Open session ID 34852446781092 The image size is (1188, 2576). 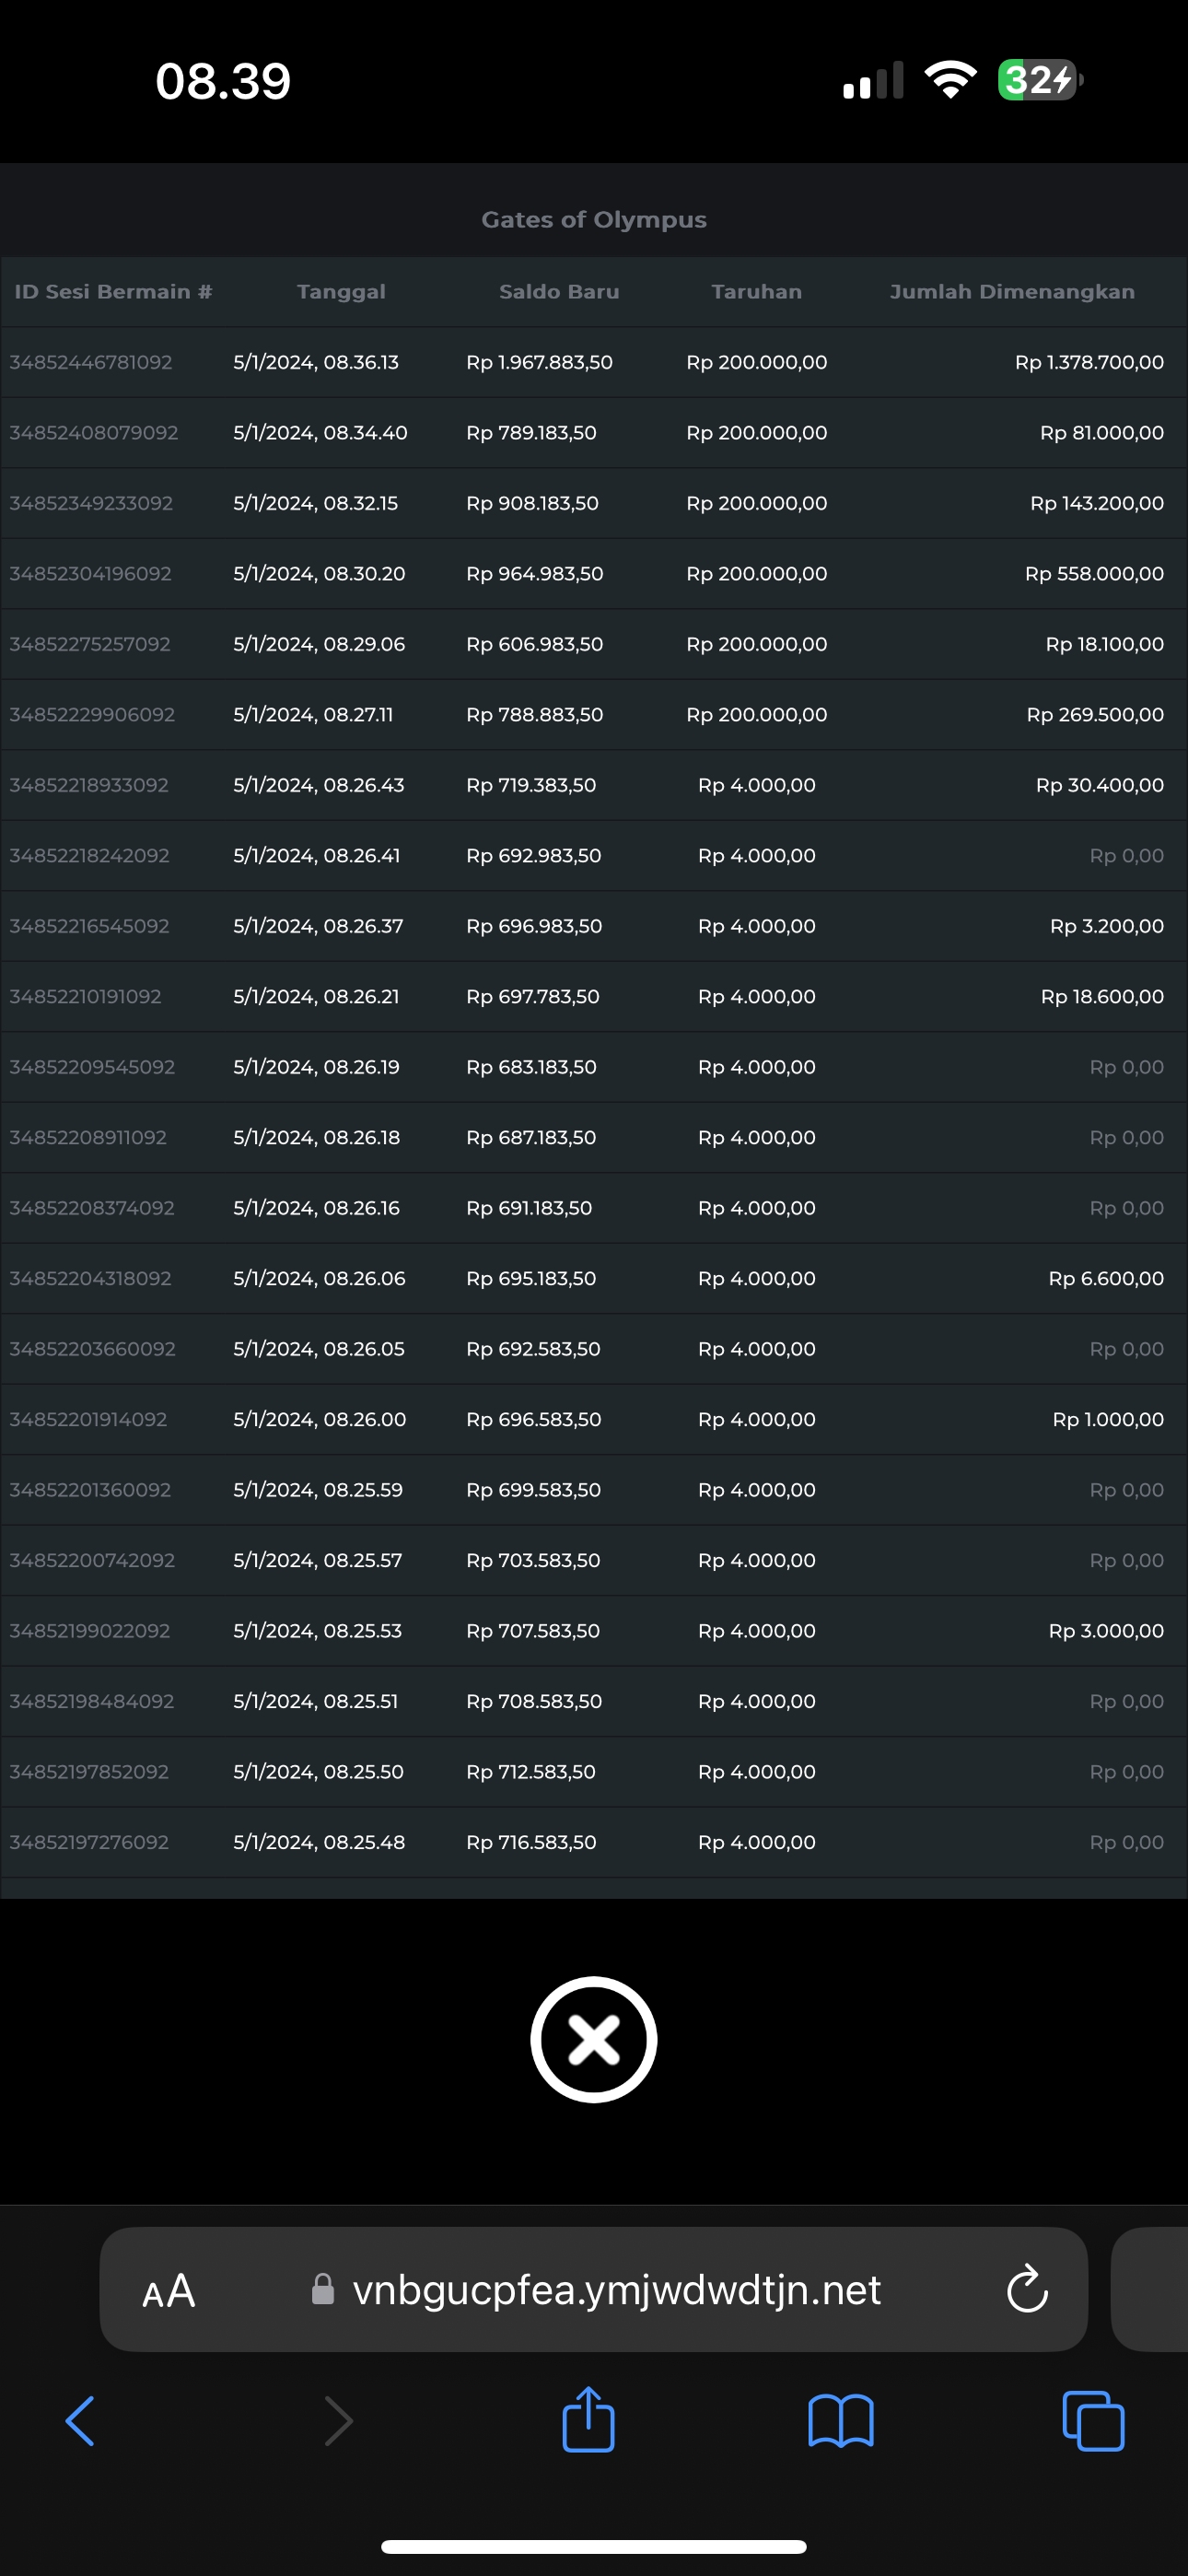point(91,363)
